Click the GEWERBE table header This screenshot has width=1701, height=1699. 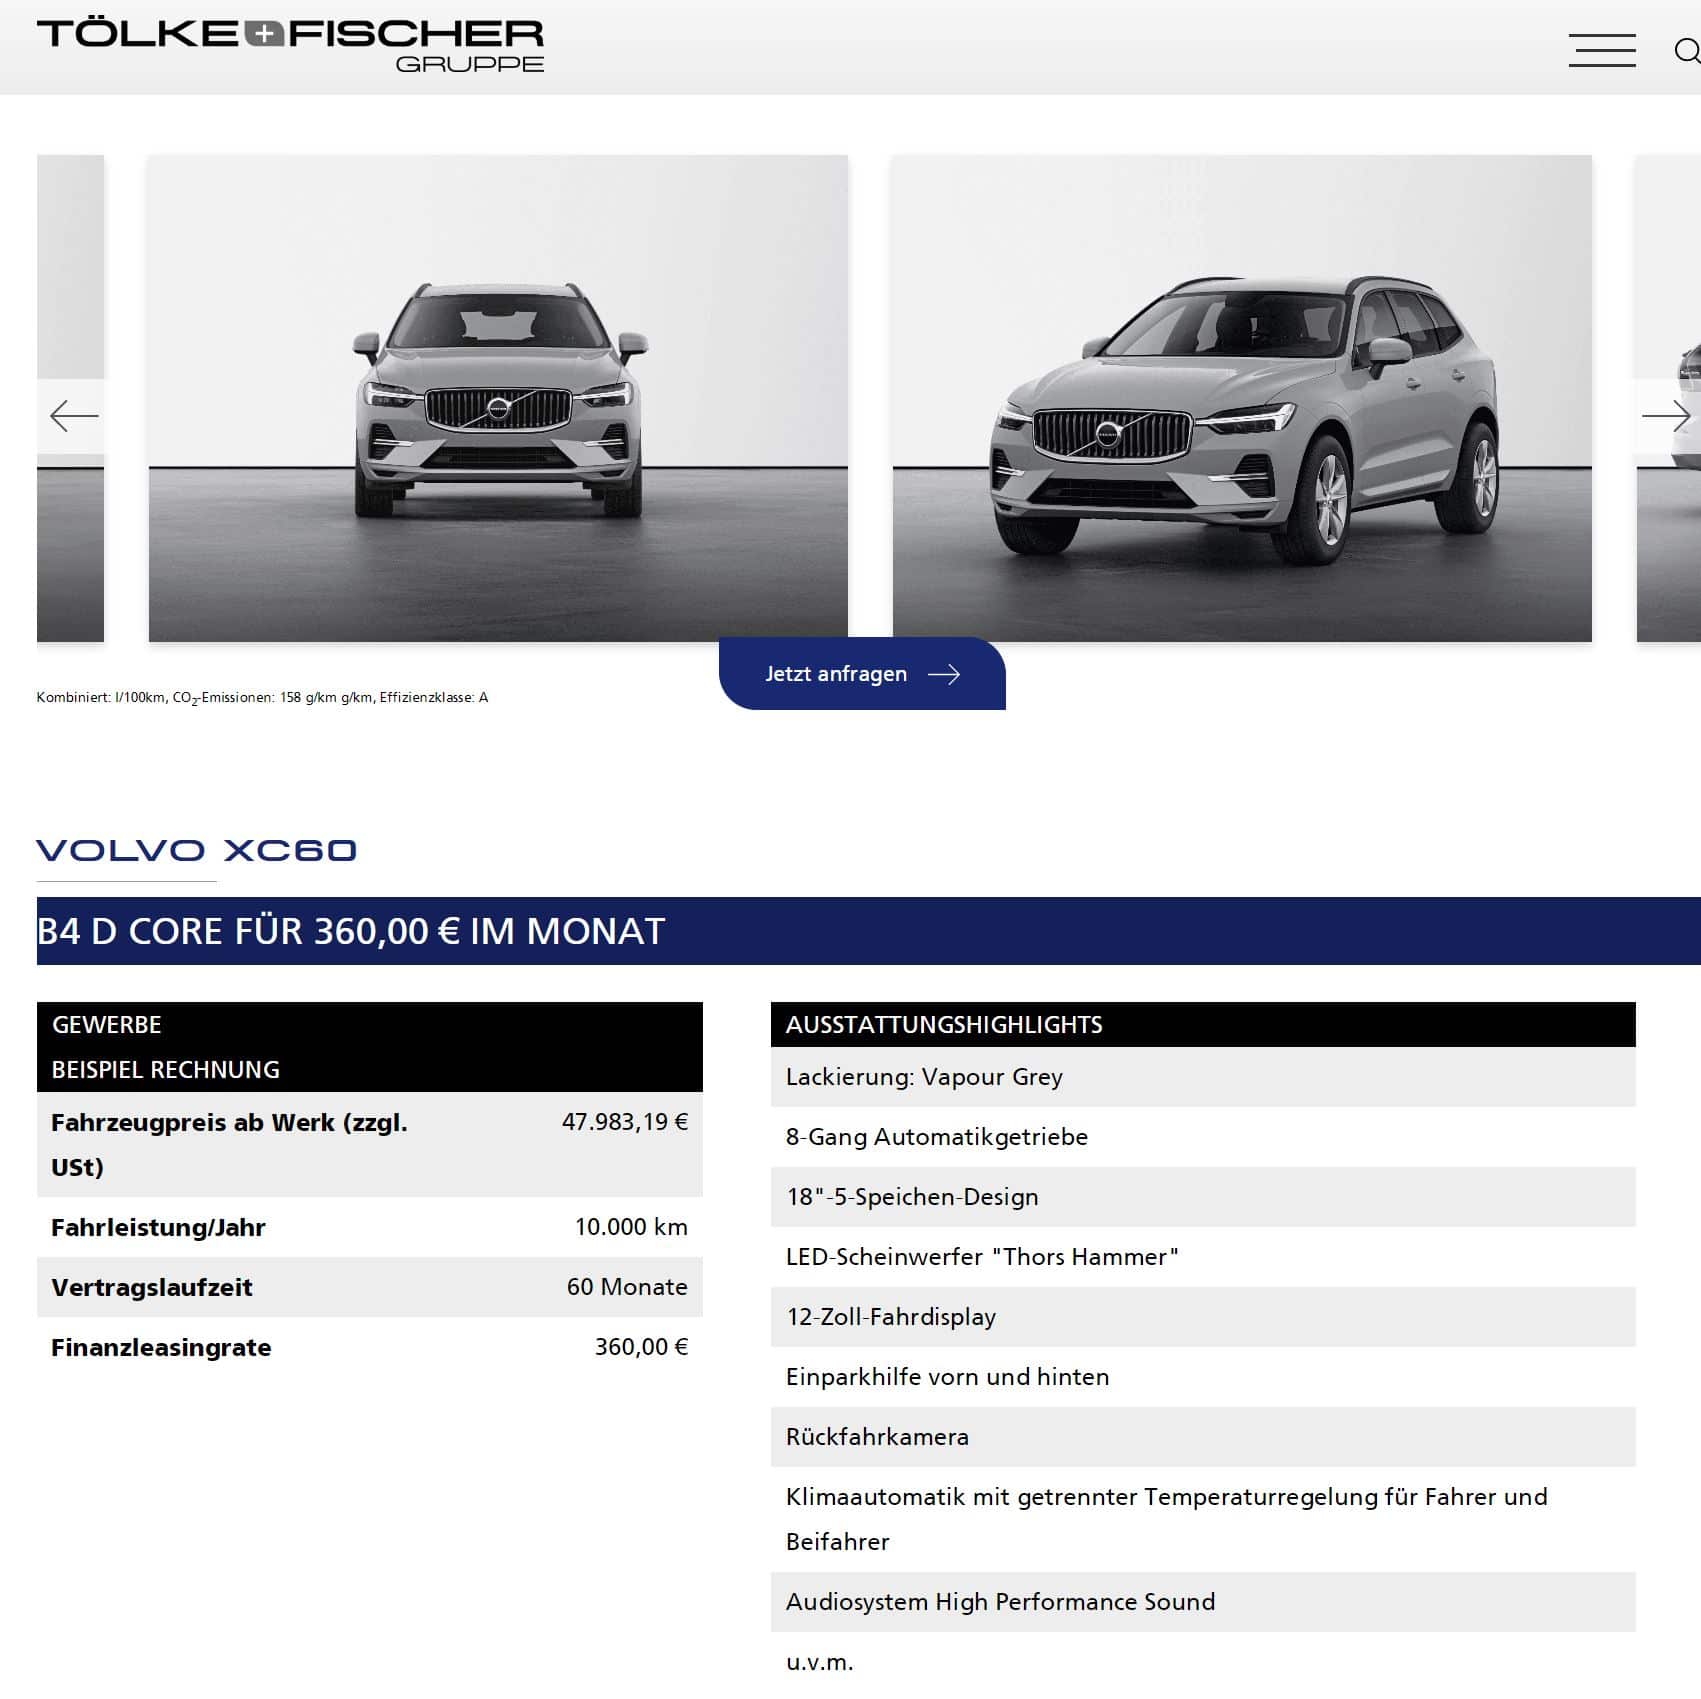pyautogui.click(x=107, y=1025)
